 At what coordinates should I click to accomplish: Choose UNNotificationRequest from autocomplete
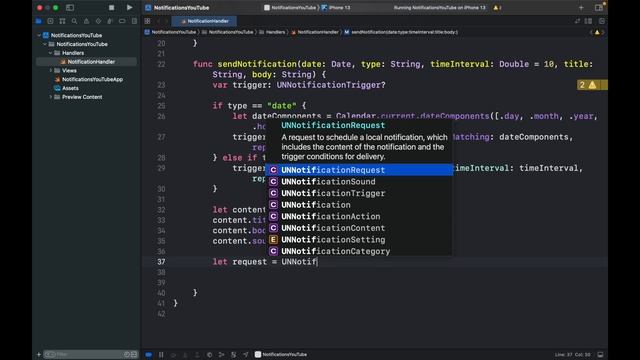click(x=360, y=170)
